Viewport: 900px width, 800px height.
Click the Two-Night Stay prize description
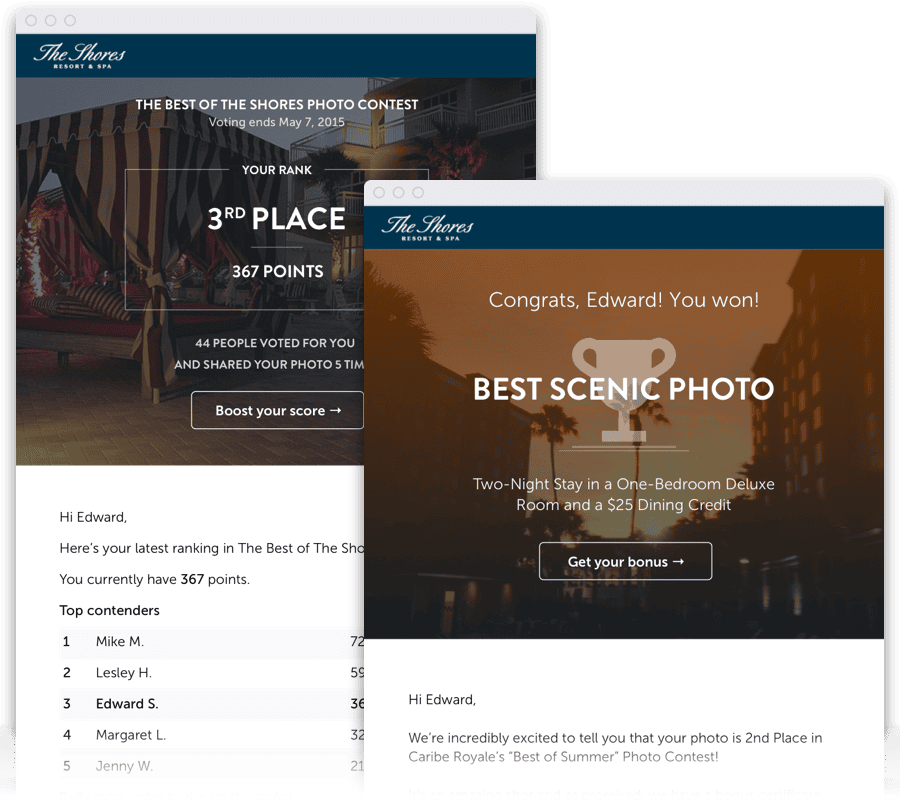pos(624,494)
